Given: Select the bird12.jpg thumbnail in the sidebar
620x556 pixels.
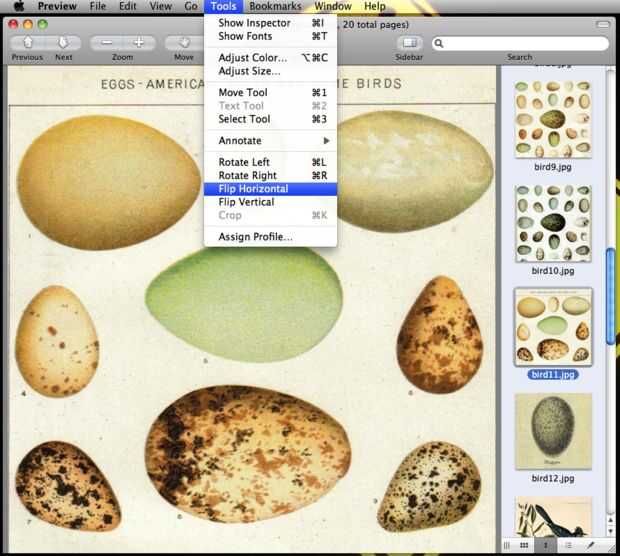Looking at the screenshot, I should (553, 431).
